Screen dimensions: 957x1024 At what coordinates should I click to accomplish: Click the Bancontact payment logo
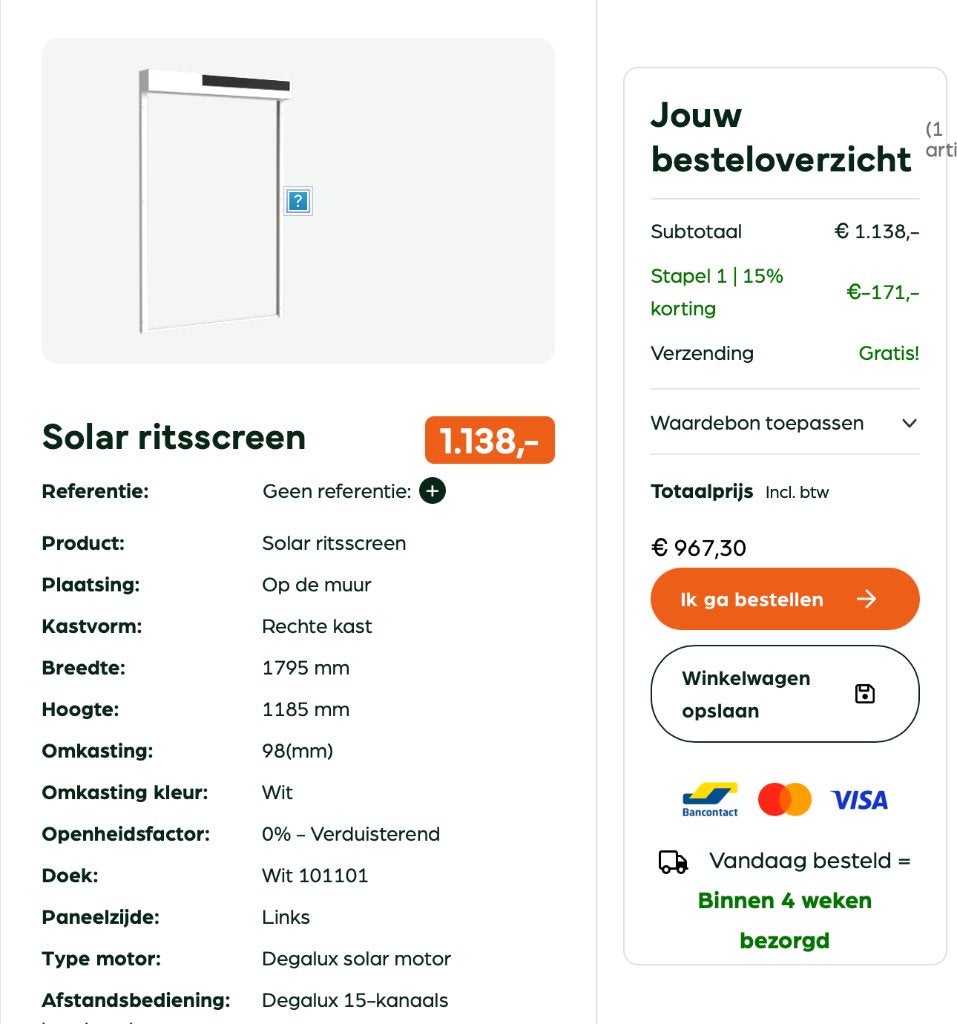[x=710, y=799]
